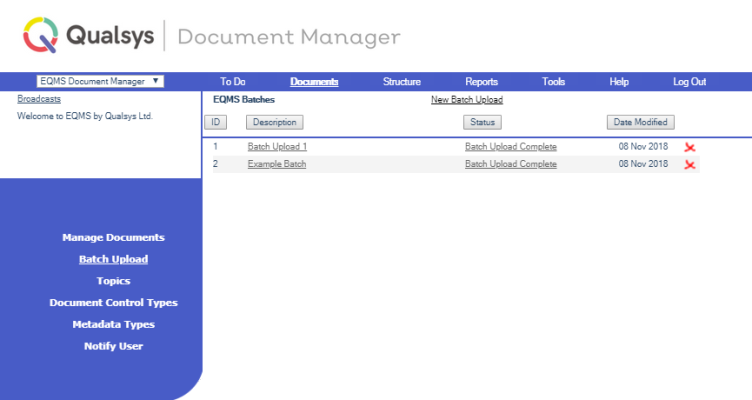Open the Help menu
Viewport: 752px width, 400px height.
619,82
